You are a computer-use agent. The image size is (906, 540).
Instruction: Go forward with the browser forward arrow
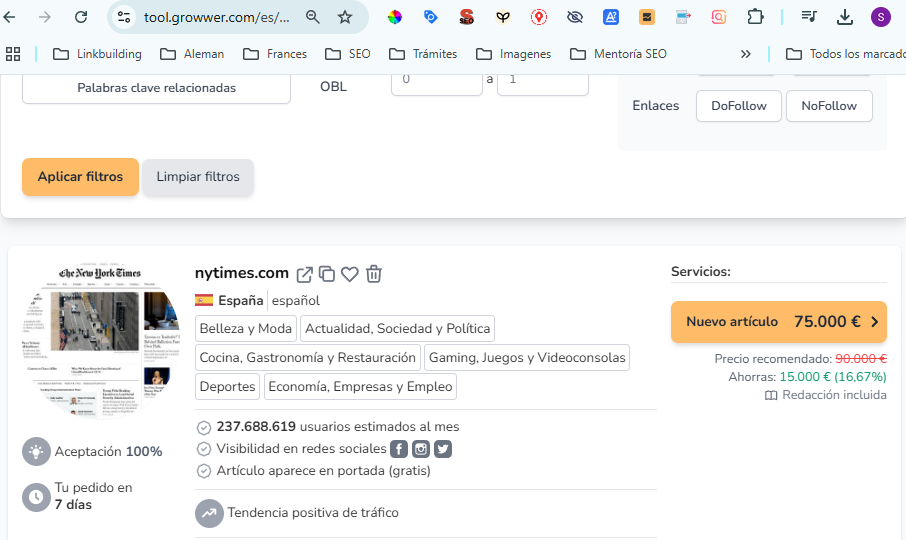(x=44, y=17)
